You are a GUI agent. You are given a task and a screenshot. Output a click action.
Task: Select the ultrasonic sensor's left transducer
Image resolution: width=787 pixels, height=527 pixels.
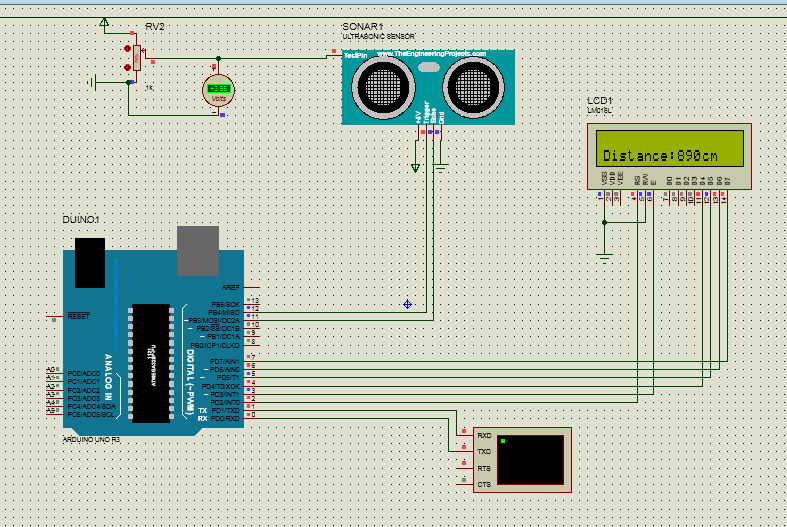pos(383,87)
